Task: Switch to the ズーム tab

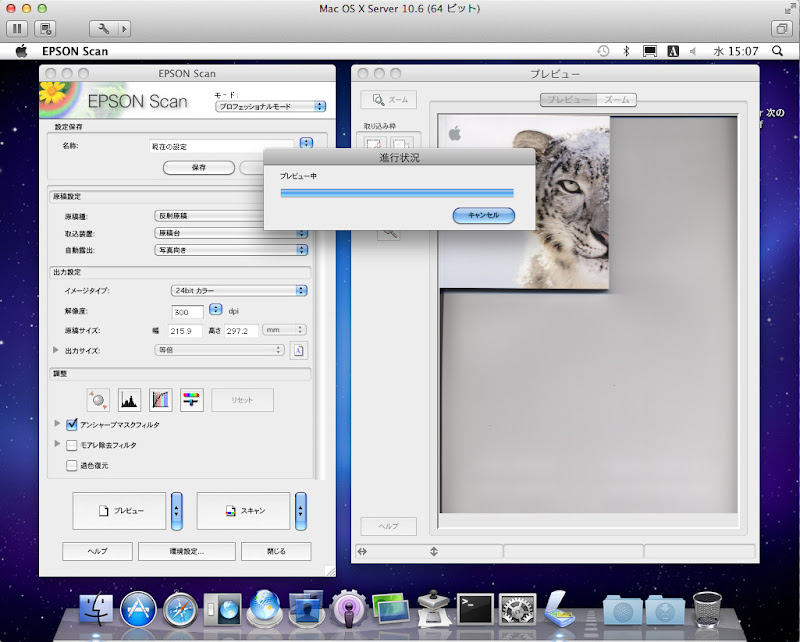Action: click(616, 100)
